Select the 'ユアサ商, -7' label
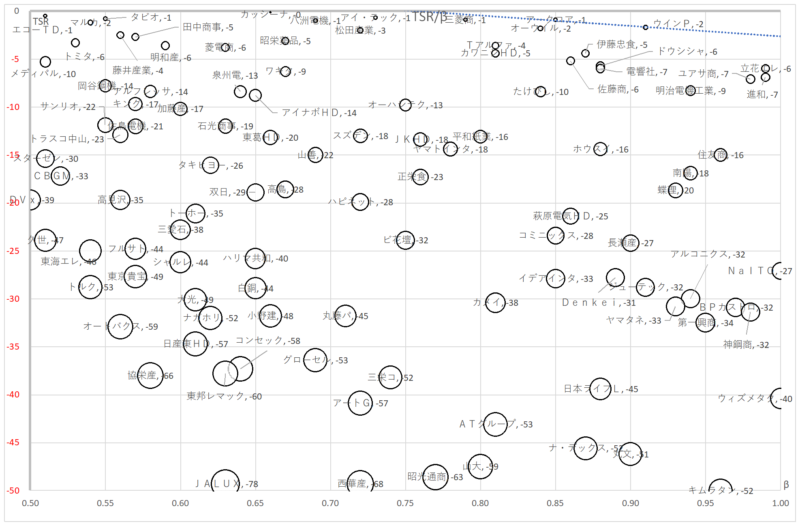Viewport: 800px width, 526px height. tap(704, 74)
